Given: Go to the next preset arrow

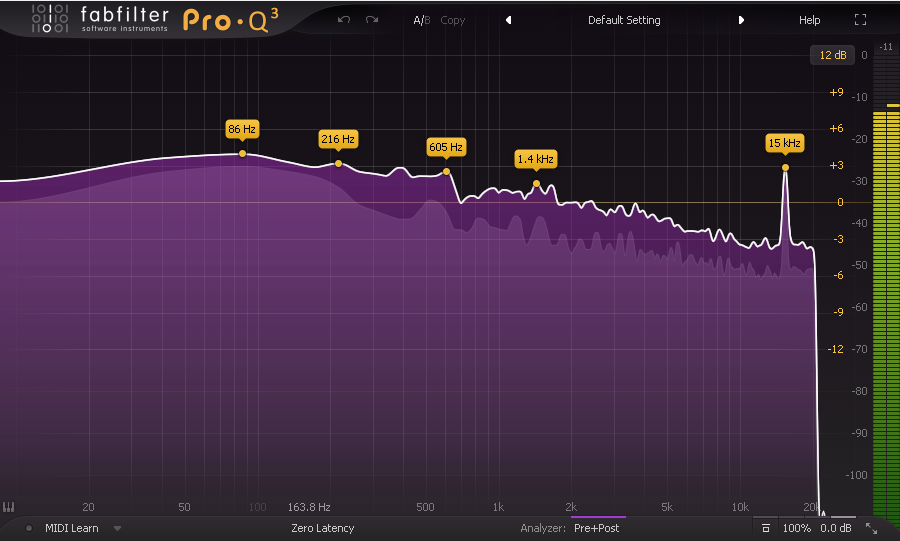Looking at the screenshot, I should click(741, 20).
